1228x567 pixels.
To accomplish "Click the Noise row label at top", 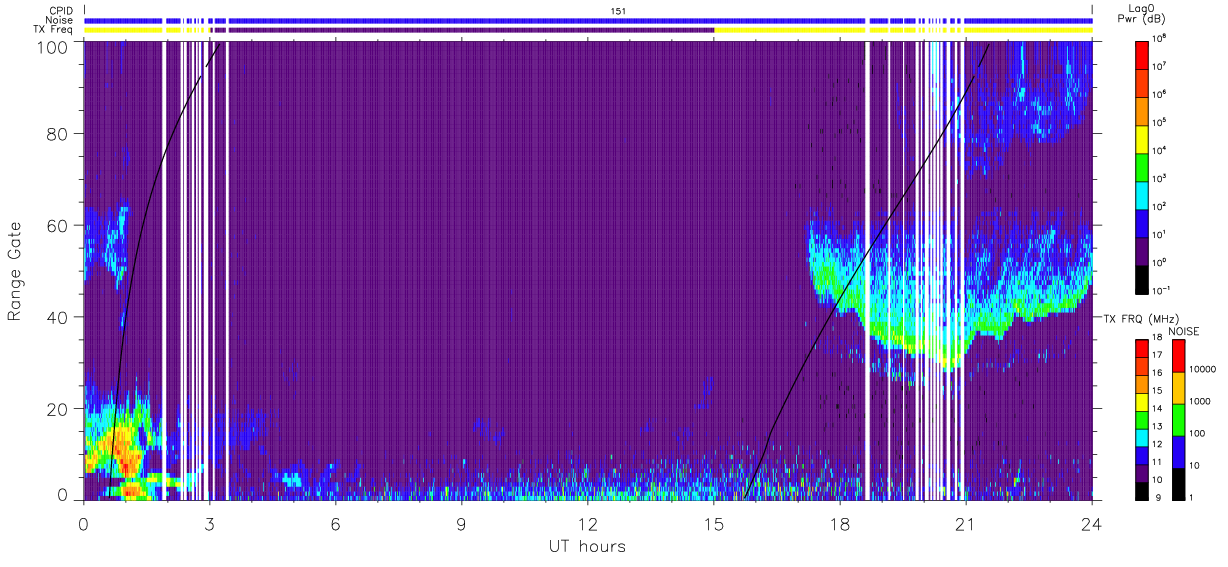I will 60,20.
